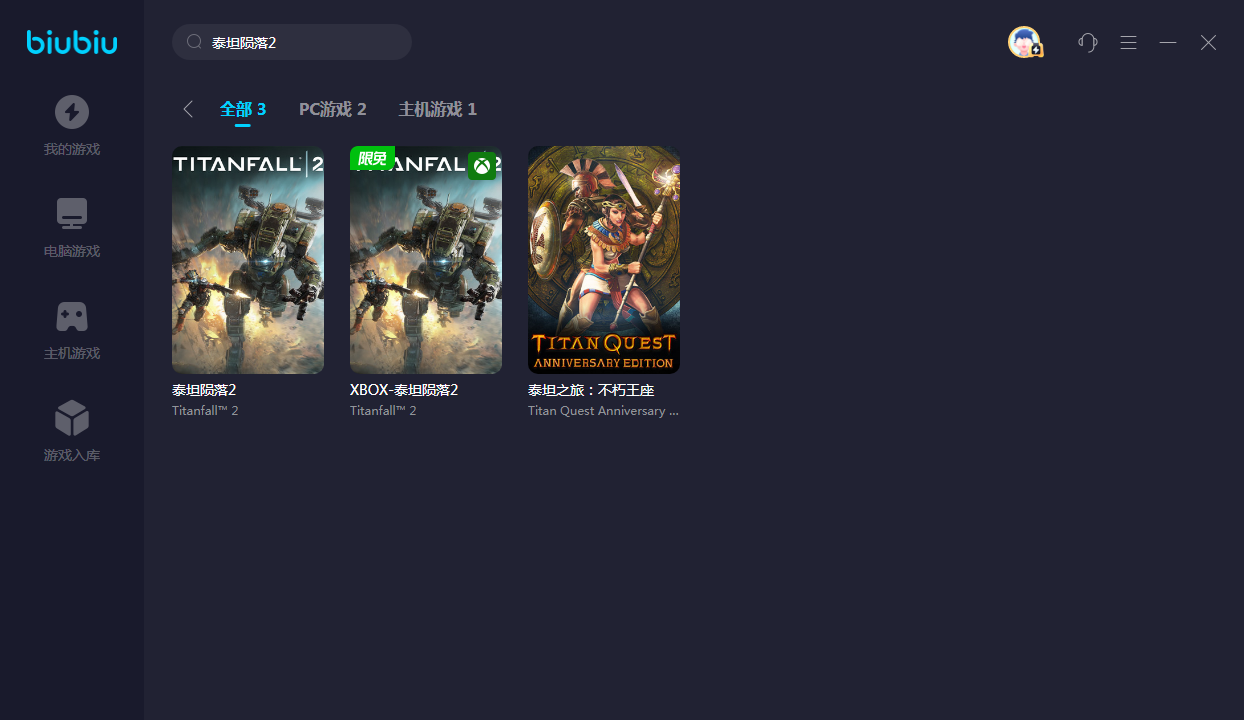Click the 我的游戏 sidebar label
Viewport: 1244px width, 720px height.
pos(72,149)
